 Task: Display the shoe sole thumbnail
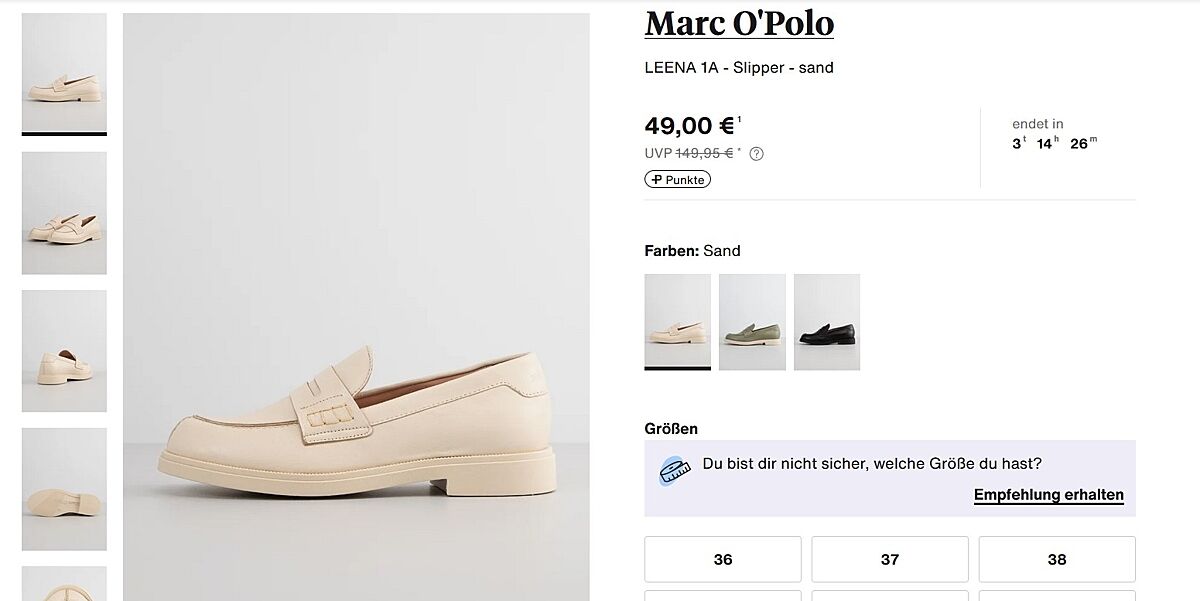tap(64, 488)
